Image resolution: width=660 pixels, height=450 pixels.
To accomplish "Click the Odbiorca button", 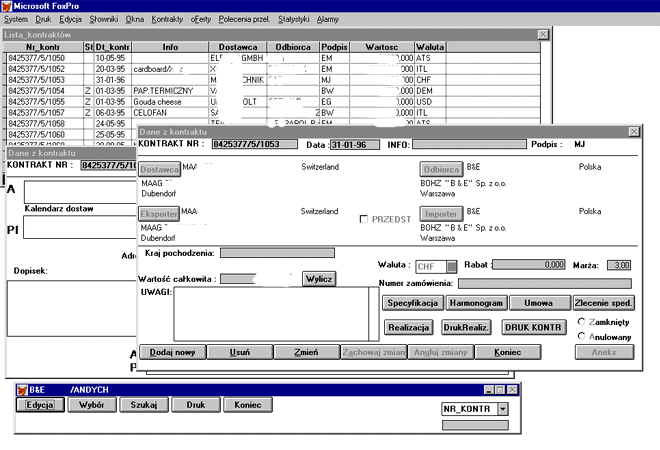I will [441, 169].
